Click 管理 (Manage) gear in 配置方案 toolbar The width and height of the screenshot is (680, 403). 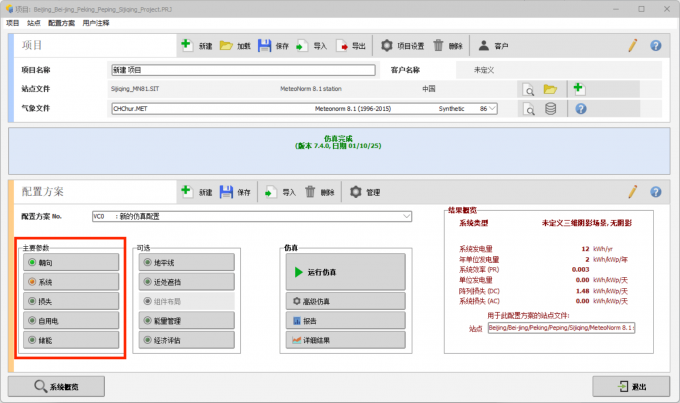363,191
